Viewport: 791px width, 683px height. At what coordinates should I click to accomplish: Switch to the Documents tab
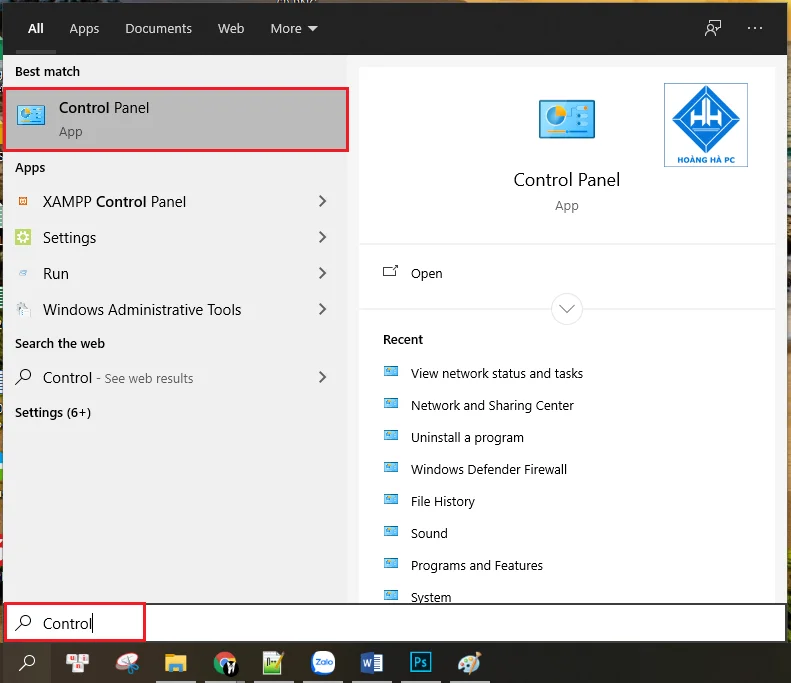(x=158, y=29)
